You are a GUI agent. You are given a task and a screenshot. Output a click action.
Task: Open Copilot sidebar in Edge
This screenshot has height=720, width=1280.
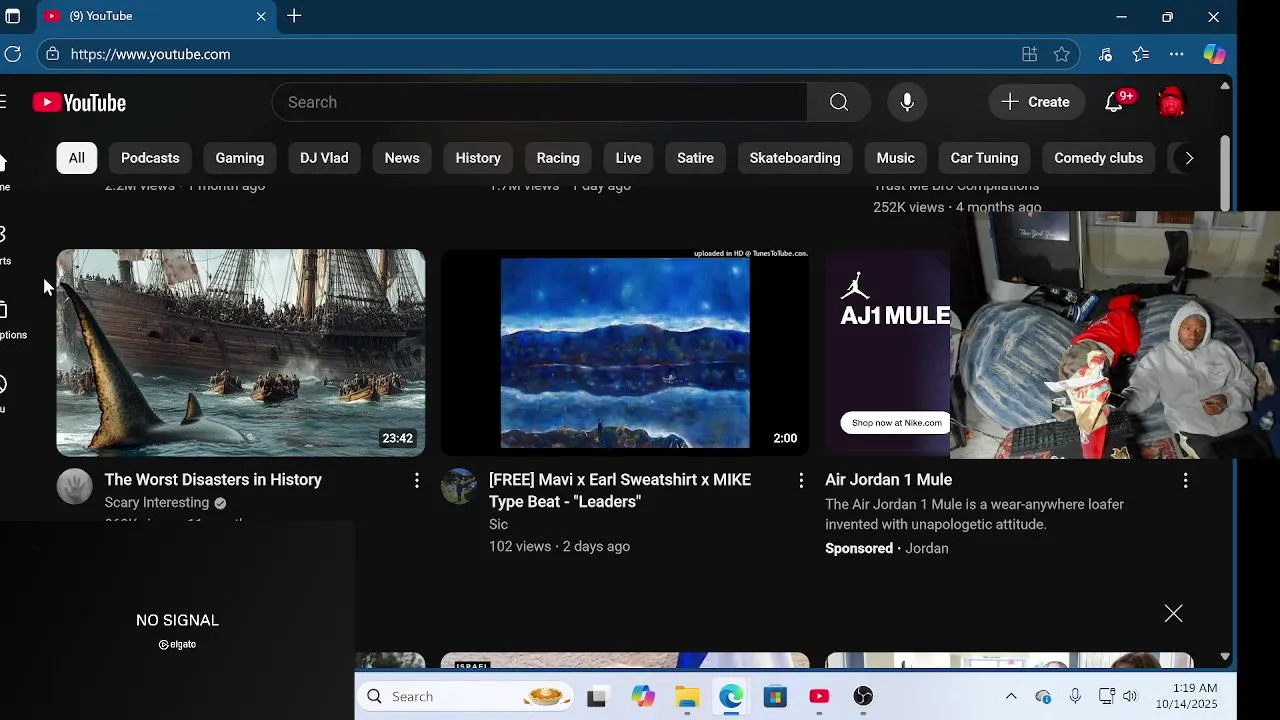1214,54
